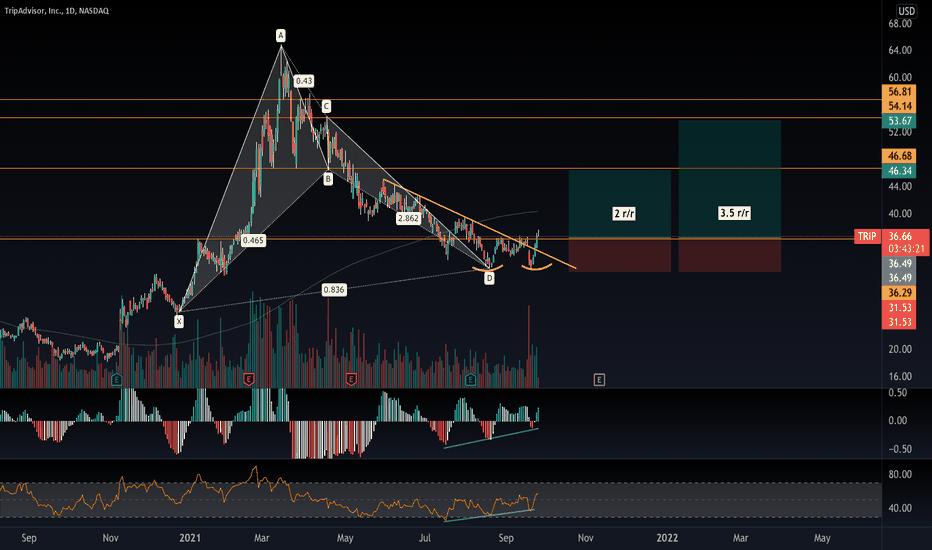Click the orange 36.29 price tag
This screenshot has width=932, height=550.
tap(899, 293)
